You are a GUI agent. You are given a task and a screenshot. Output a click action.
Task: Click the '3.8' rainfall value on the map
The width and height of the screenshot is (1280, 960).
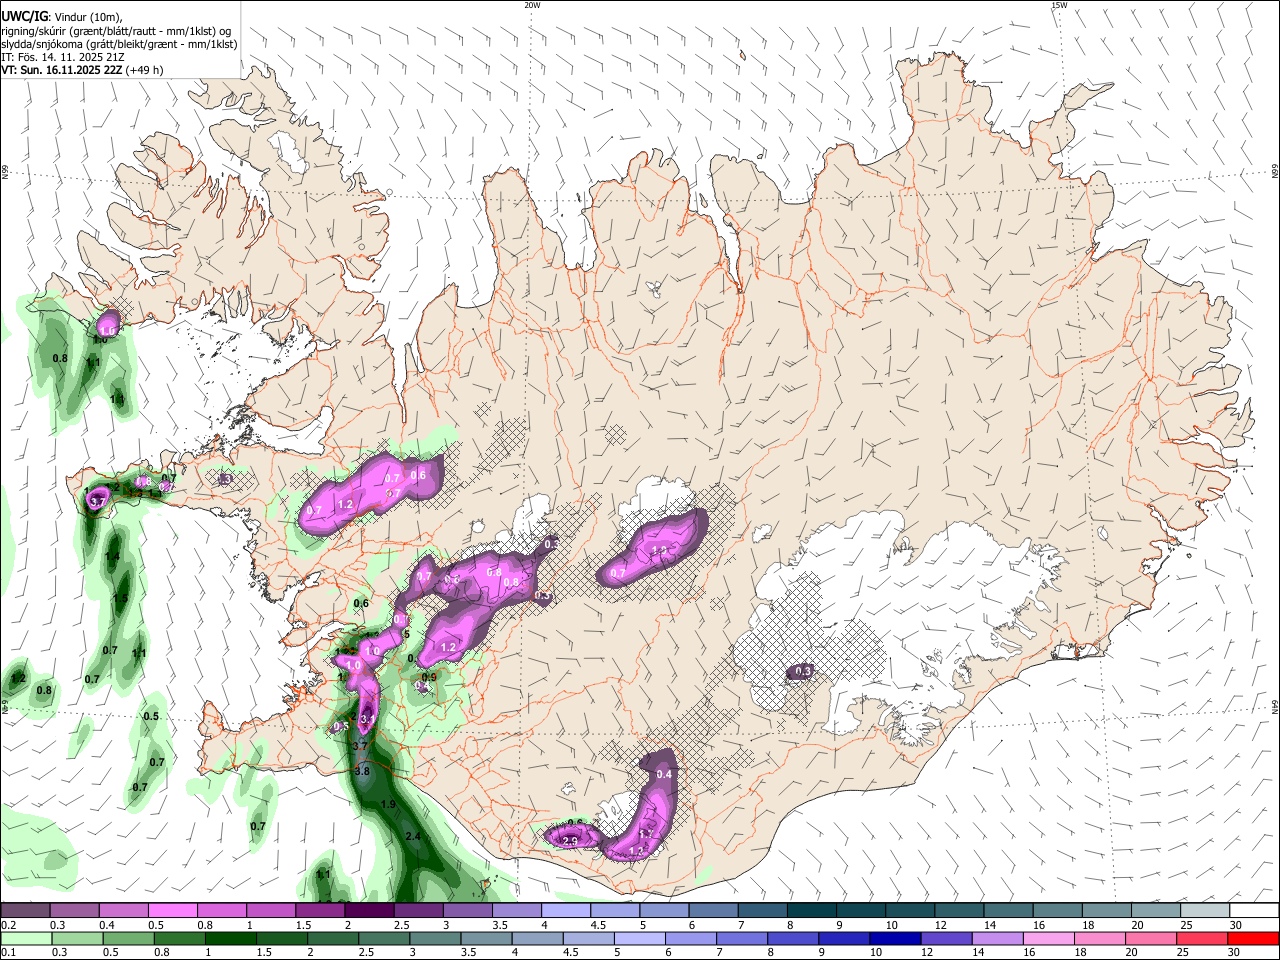coord(362,771)
